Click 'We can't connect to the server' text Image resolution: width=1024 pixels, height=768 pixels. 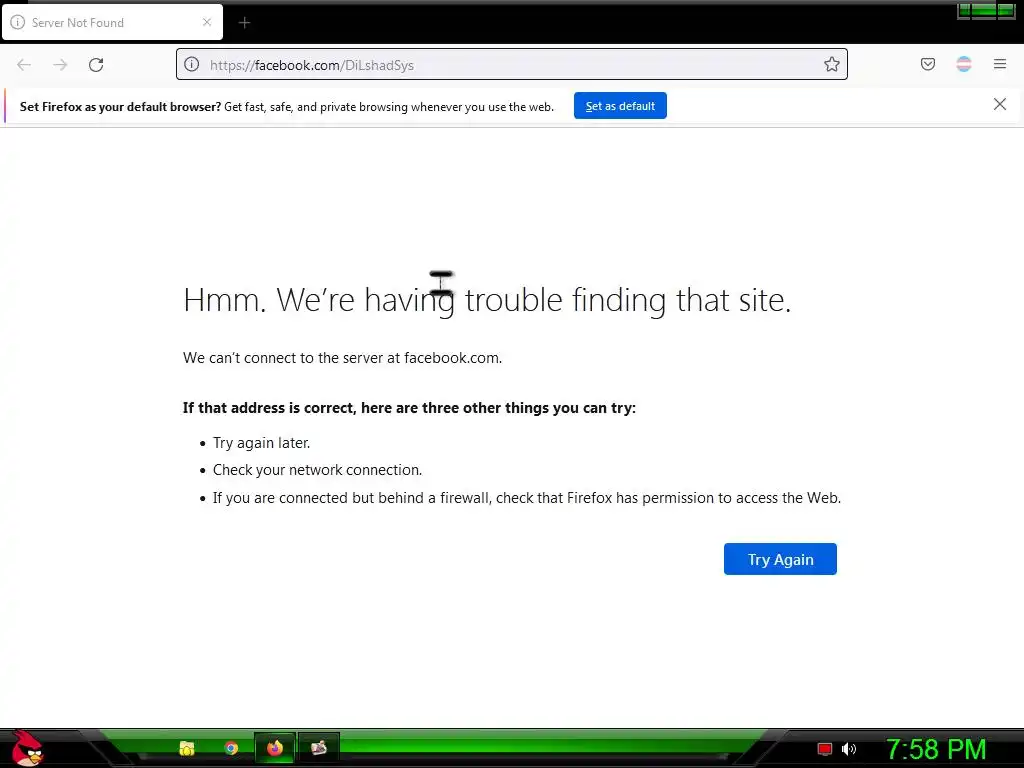click(x=342, y=358)
